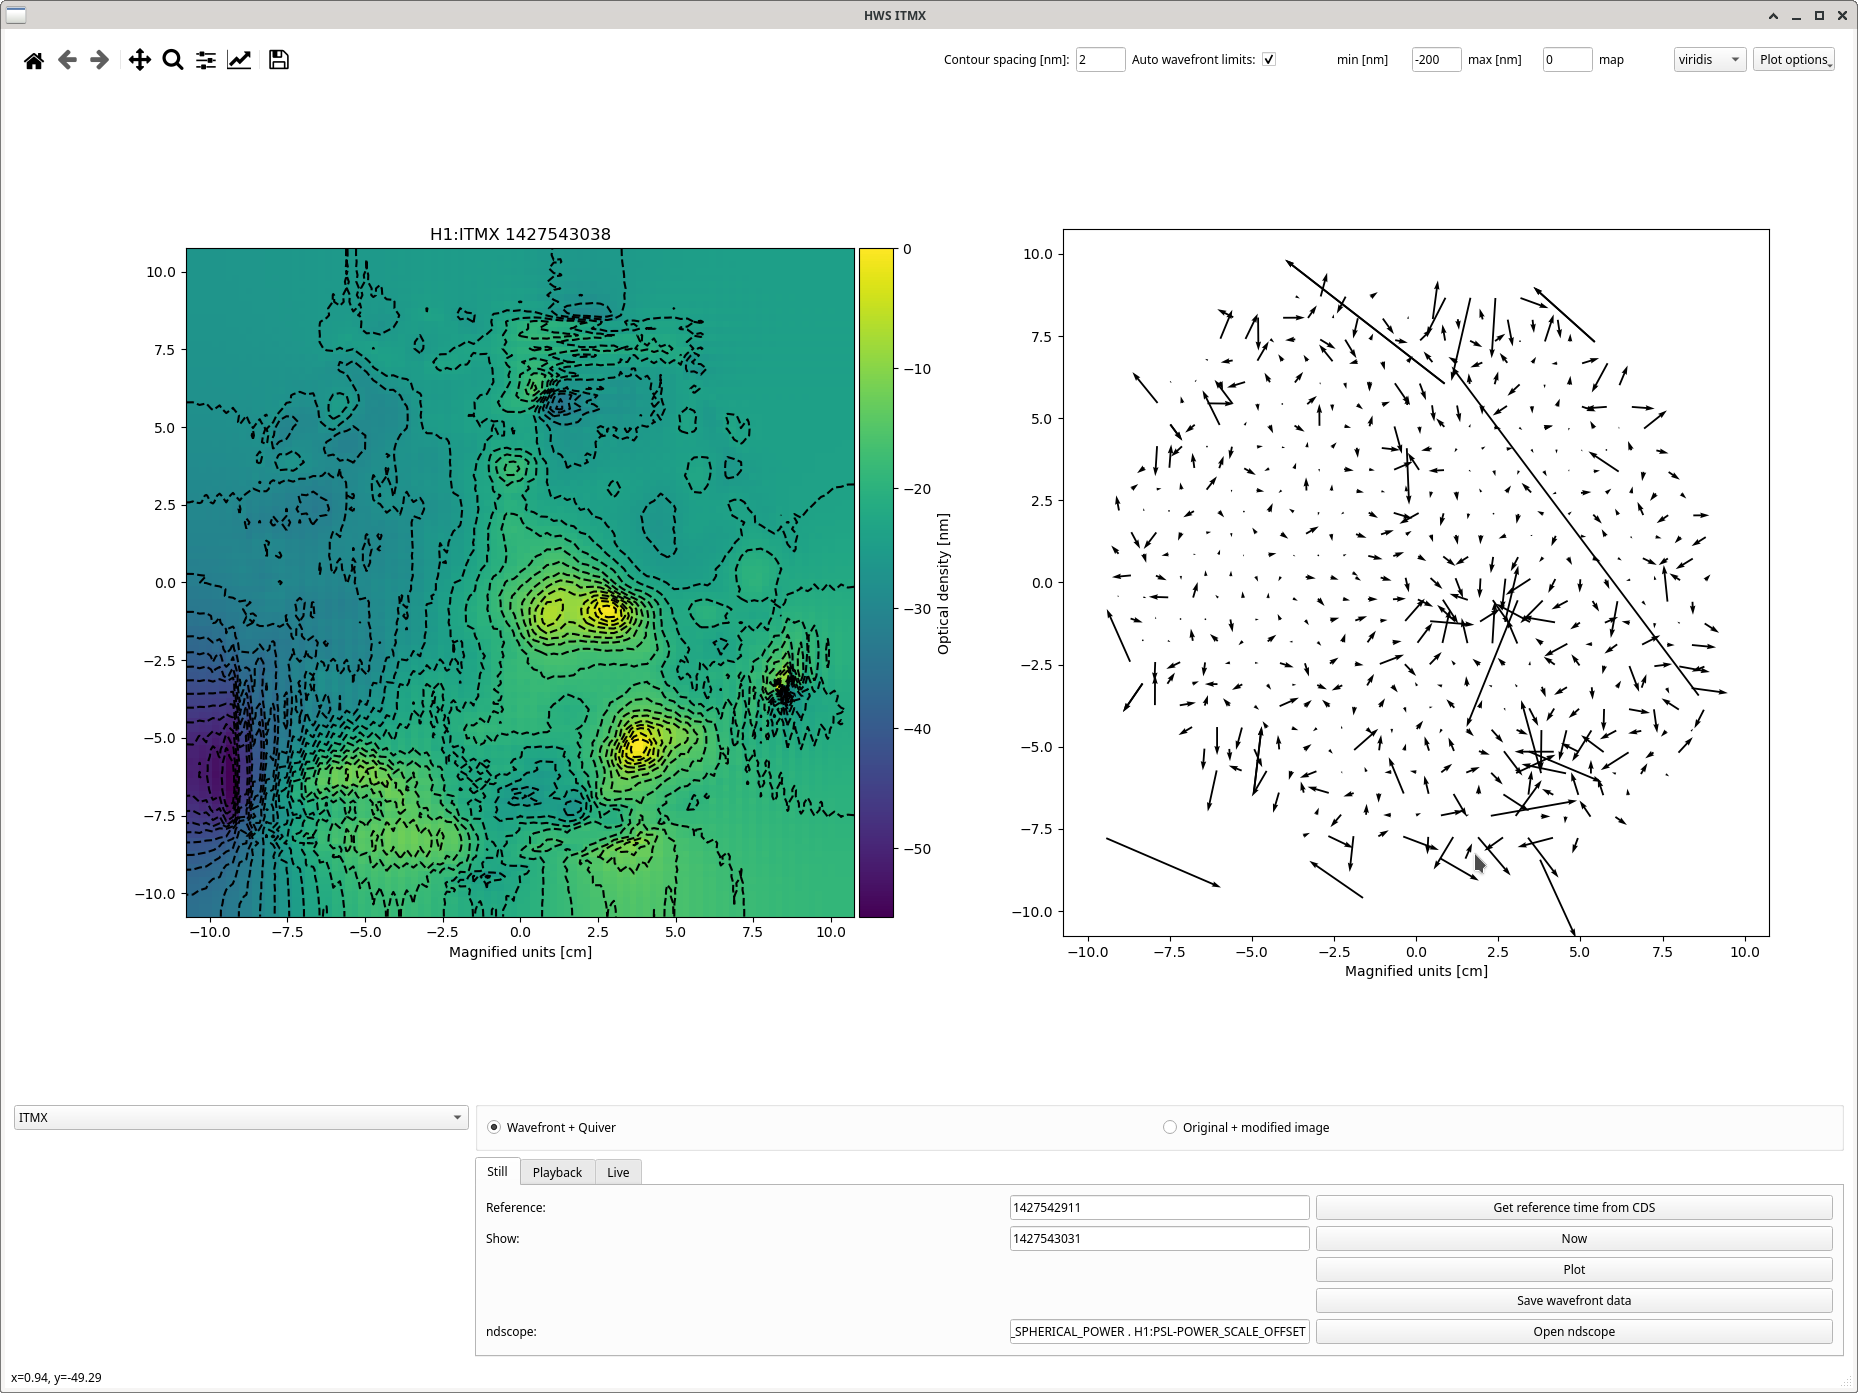Open window menu icon in title bar
Image resolution: width=1858 pixels, height=1393 pixels.
(x=16, y=15)
